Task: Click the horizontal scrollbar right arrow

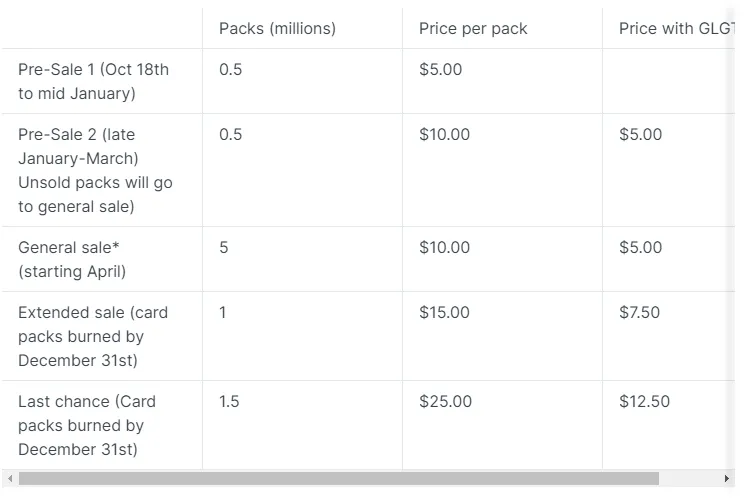Action: coord(727,479)
